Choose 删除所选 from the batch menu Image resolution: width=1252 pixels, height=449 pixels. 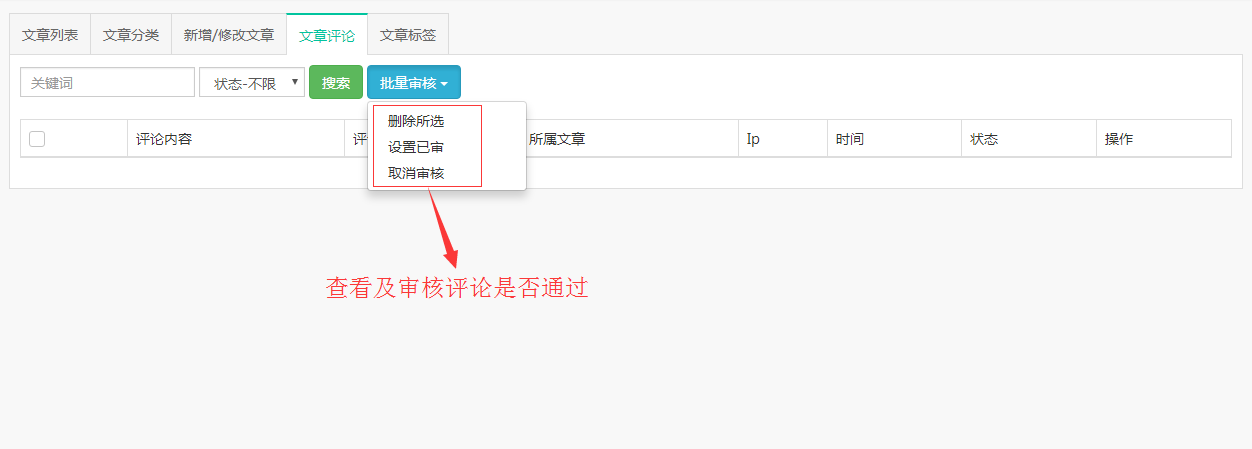pyautogui.click(x=416, y=121)
